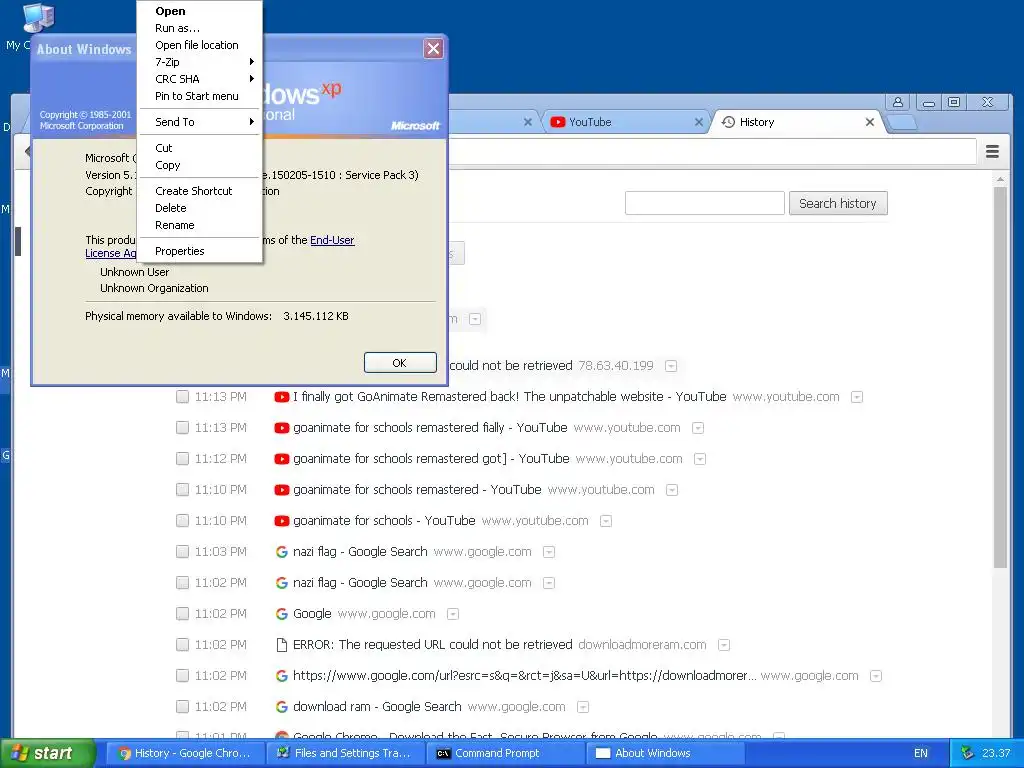The image size is (1024, 768).
Task: Open the End-User license link
Action: click(x=332, y=240)
